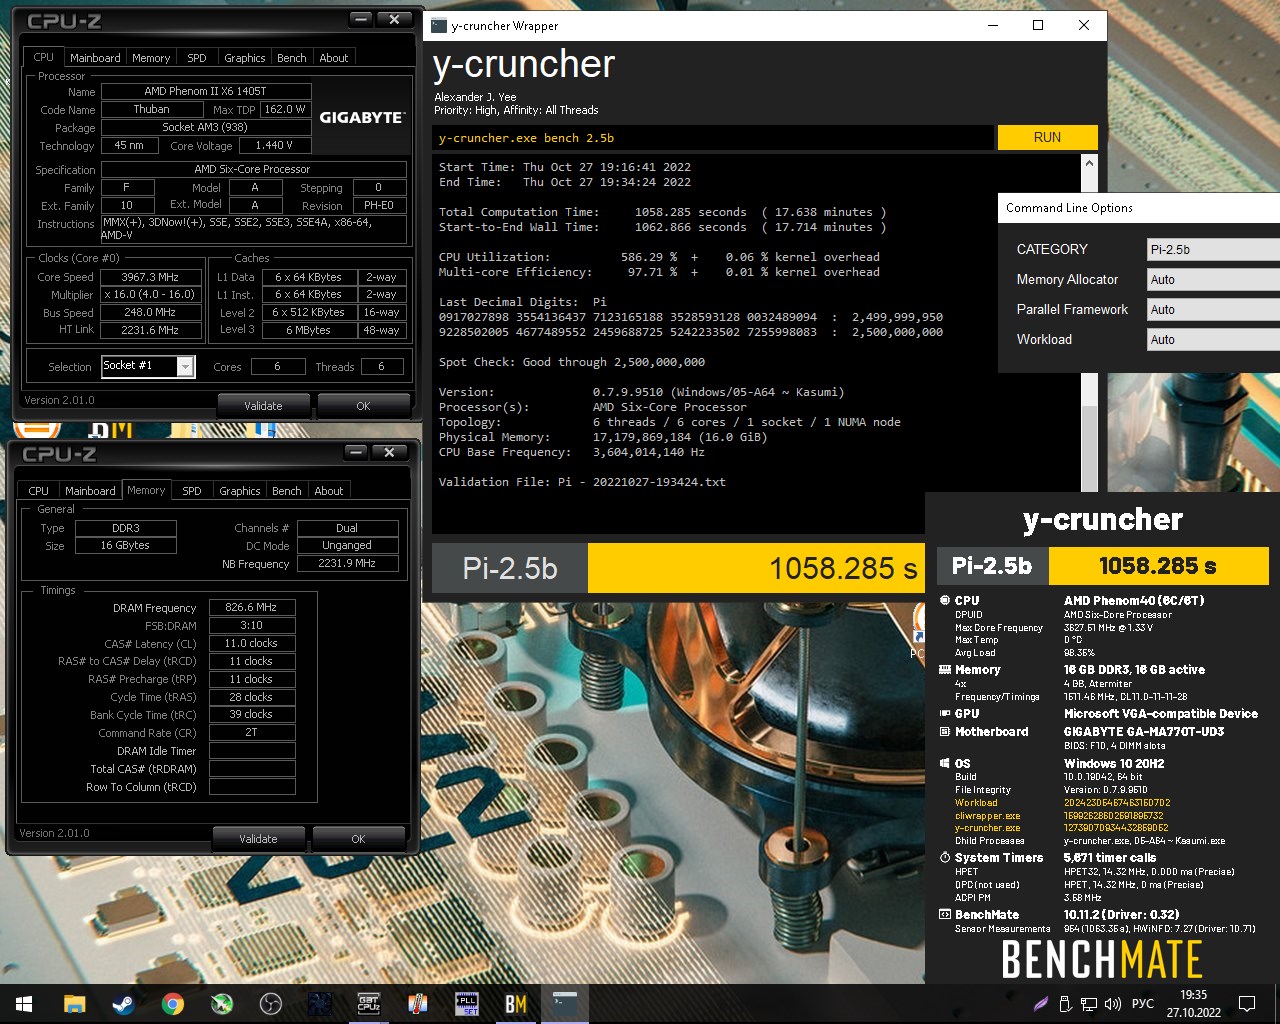
Task: Click the y-cruncher output scrollbar up arrow
Action: tap(1089, 163)
